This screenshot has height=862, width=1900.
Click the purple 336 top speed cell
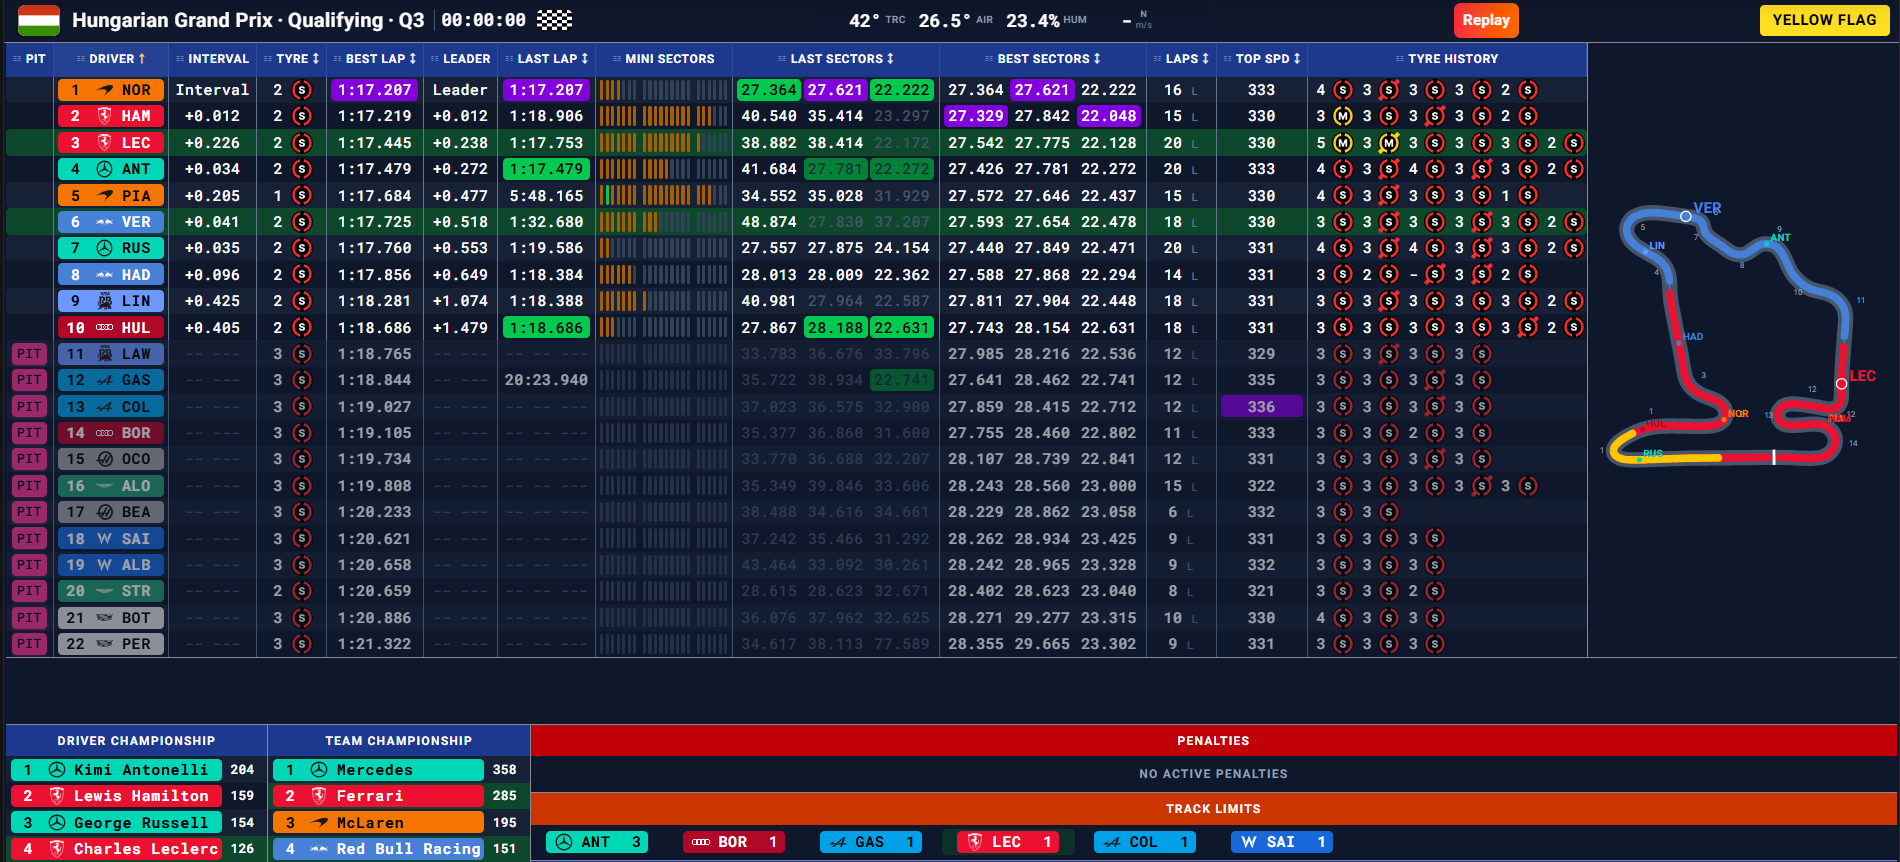(x=1261, y=407)
